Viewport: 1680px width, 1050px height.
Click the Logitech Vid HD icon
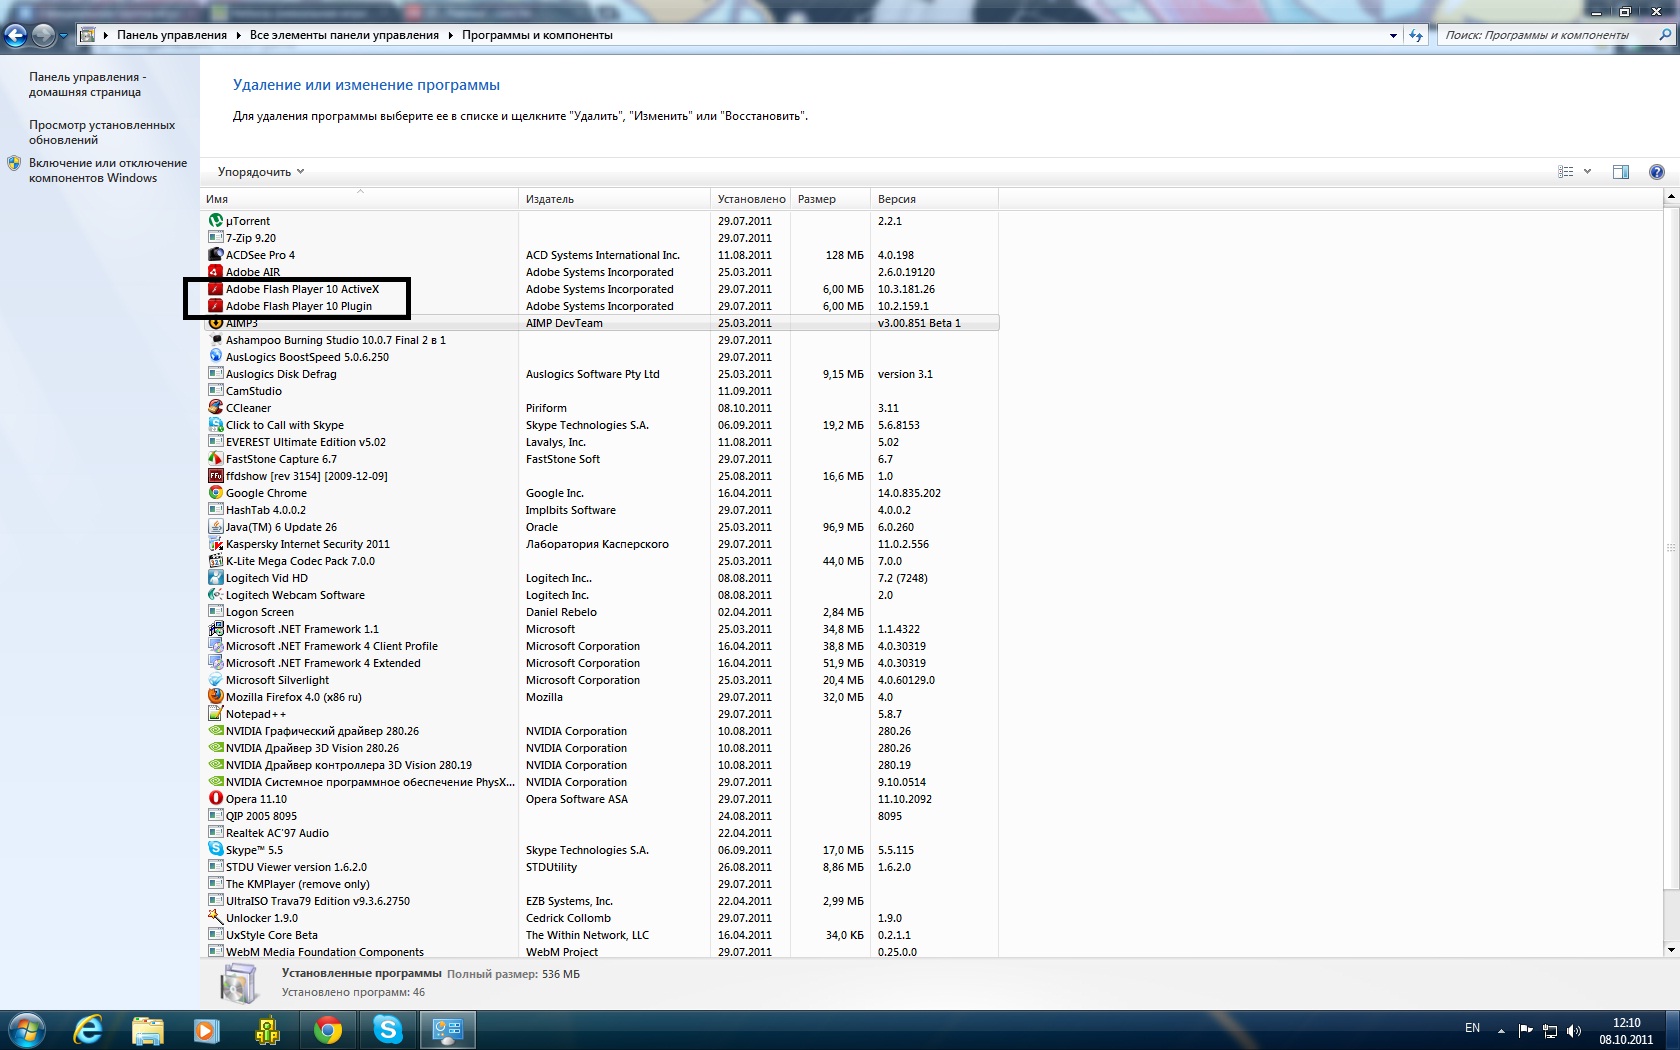pyautogui.click(x=215, y=578)
